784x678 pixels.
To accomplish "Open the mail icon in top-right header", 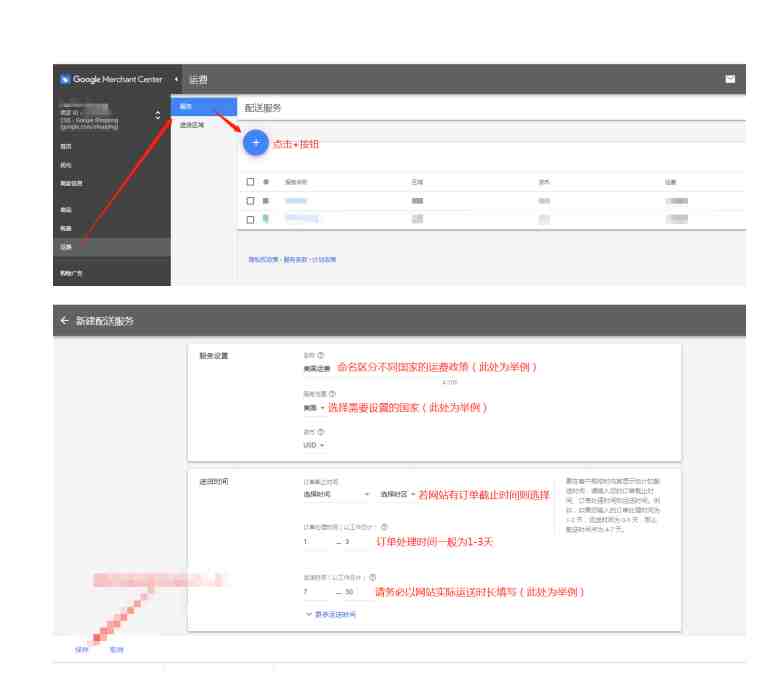I will (x=730, y=79).
